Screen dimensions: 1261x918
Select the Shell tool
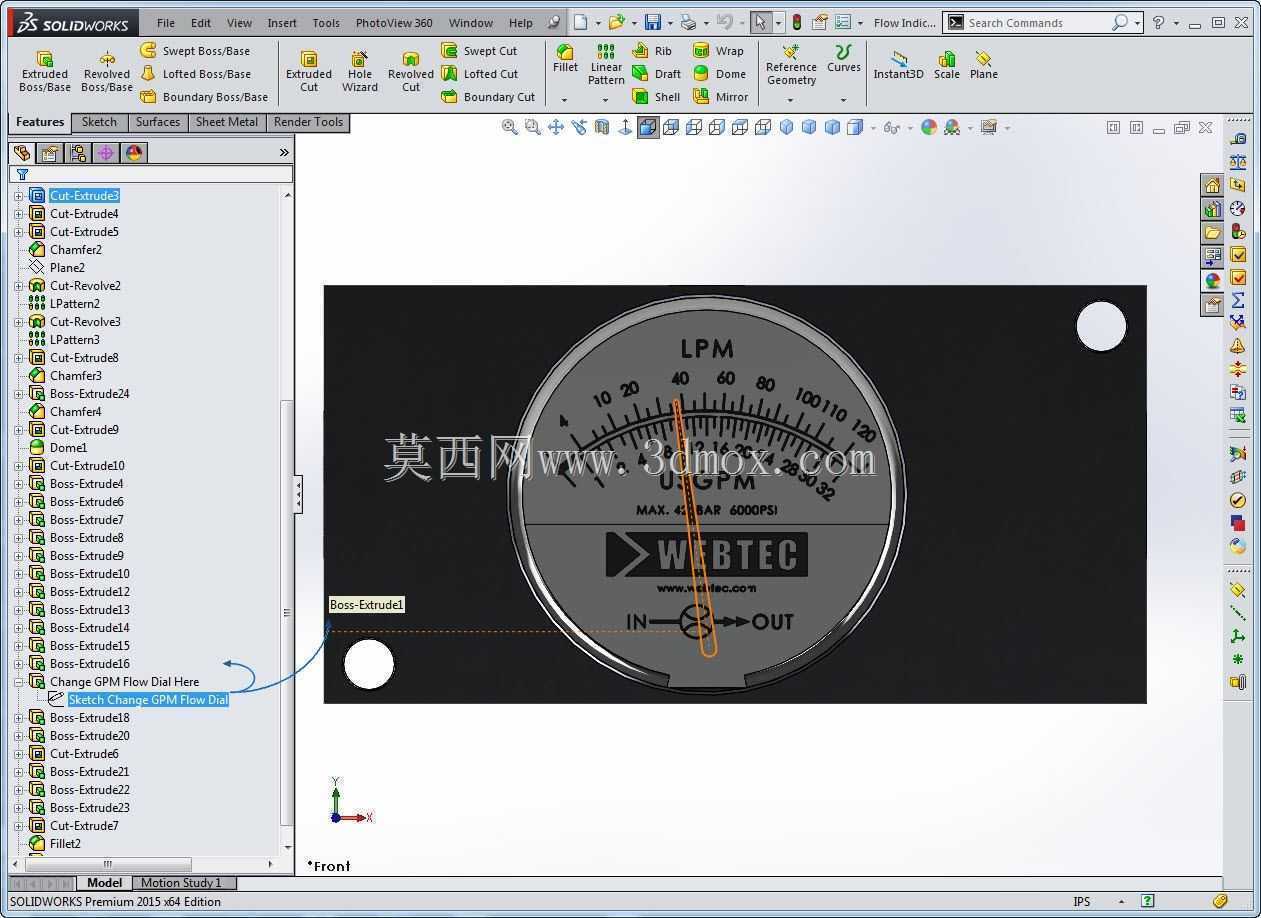pos(656,96)
